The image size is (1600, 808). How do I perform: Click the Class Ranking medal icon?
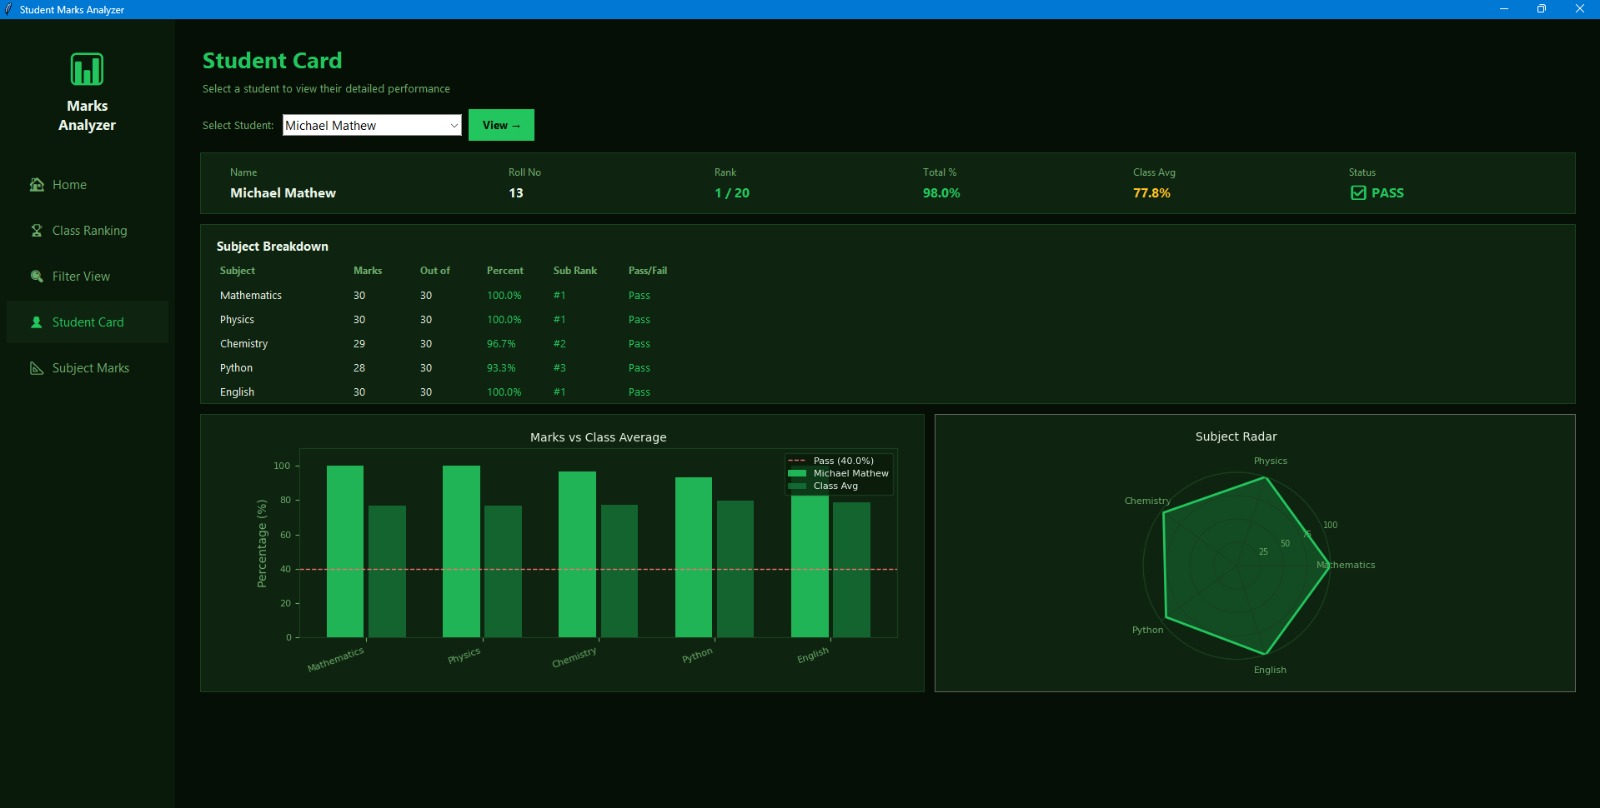pyautogui.click(x=37, y=231)
